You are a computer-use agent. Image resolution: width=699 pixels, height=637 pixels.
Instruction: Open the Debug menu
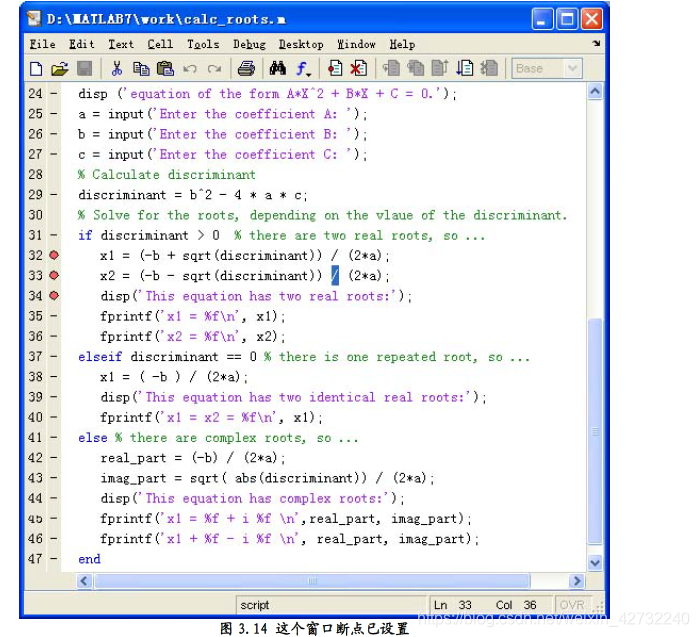[249, 44]
